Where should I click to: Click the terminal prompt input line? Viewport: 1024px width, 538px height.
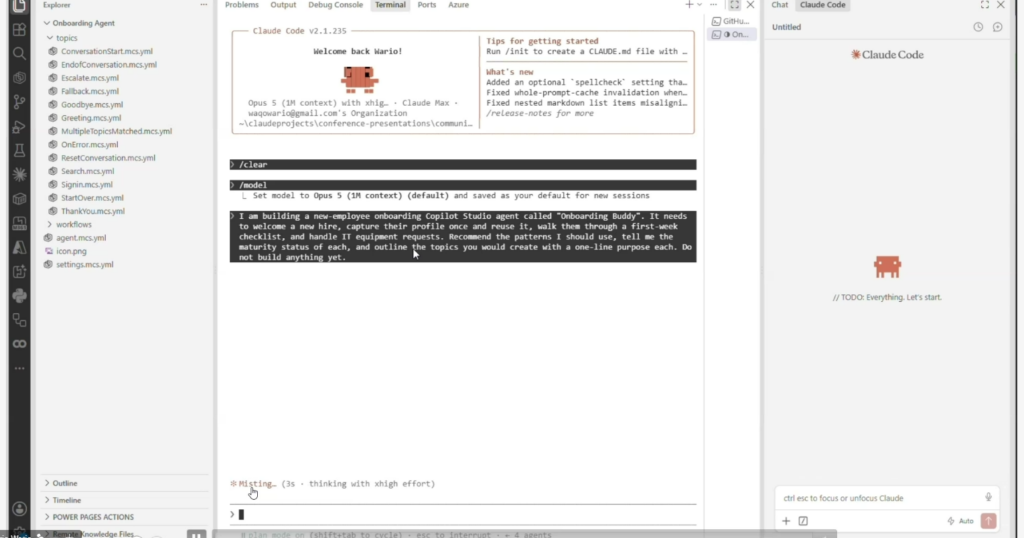(463, 514)
